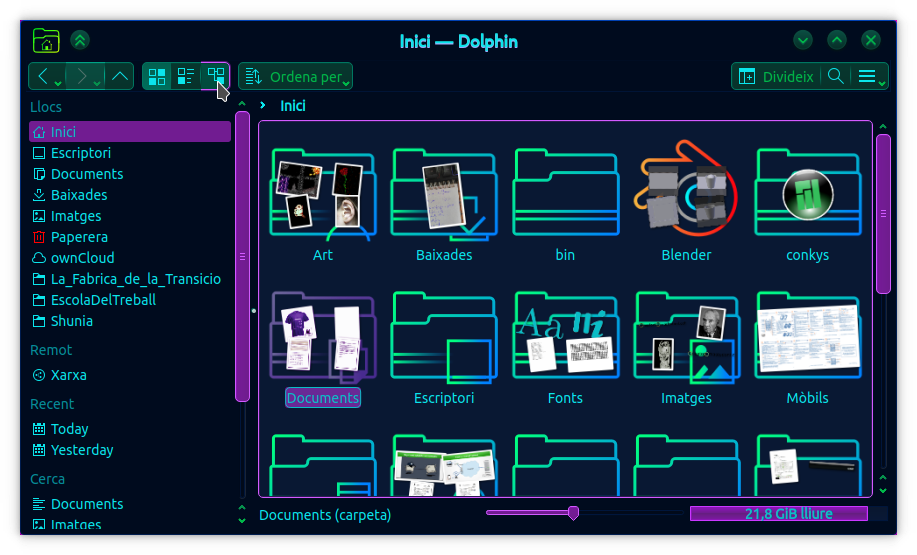Click file view scrollbar up arrow
917x555 pixels.
pyautogui.click(x=883, y=126)
